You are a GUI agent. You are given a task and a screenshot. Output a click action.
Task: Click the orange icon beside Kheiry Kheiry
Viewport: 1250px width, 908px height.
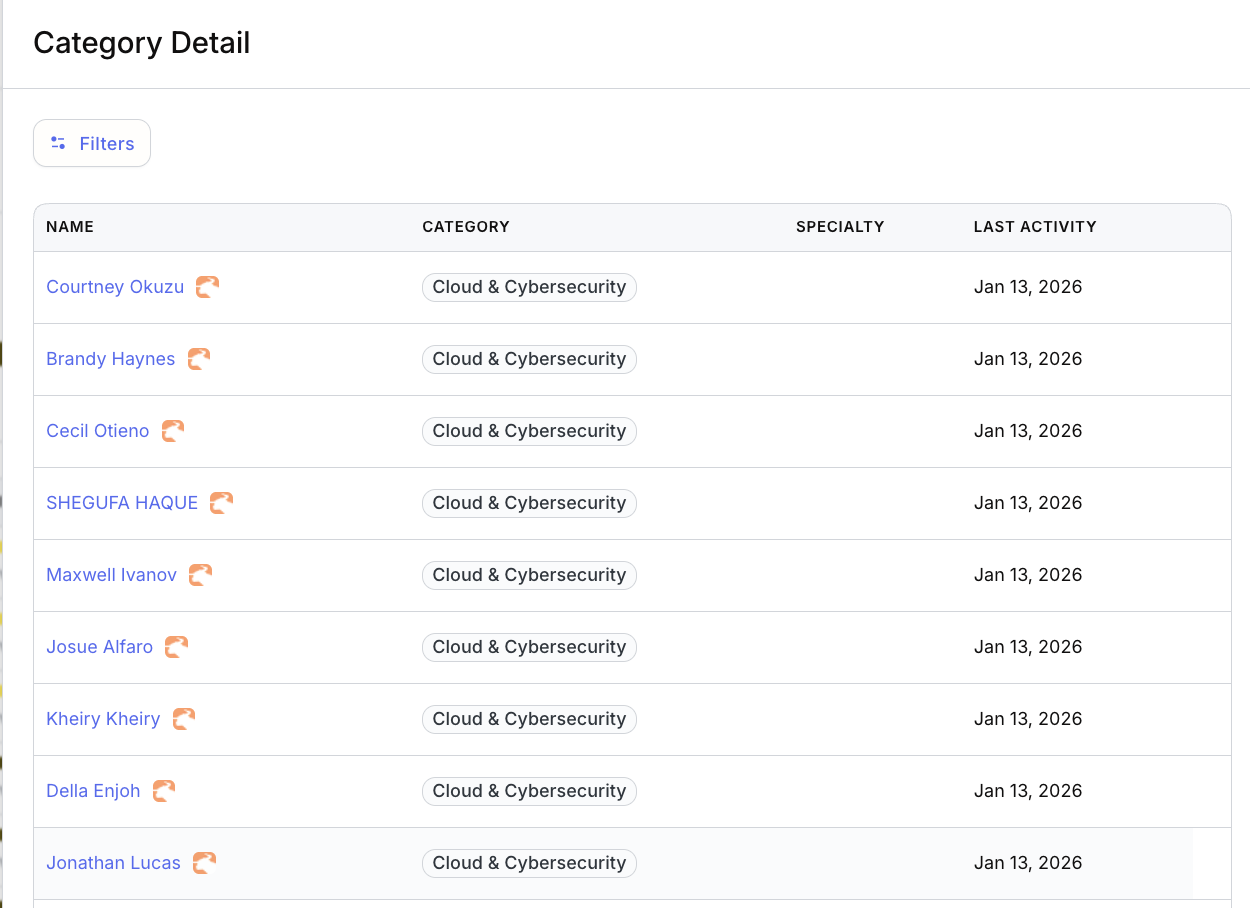click(184, 719)
